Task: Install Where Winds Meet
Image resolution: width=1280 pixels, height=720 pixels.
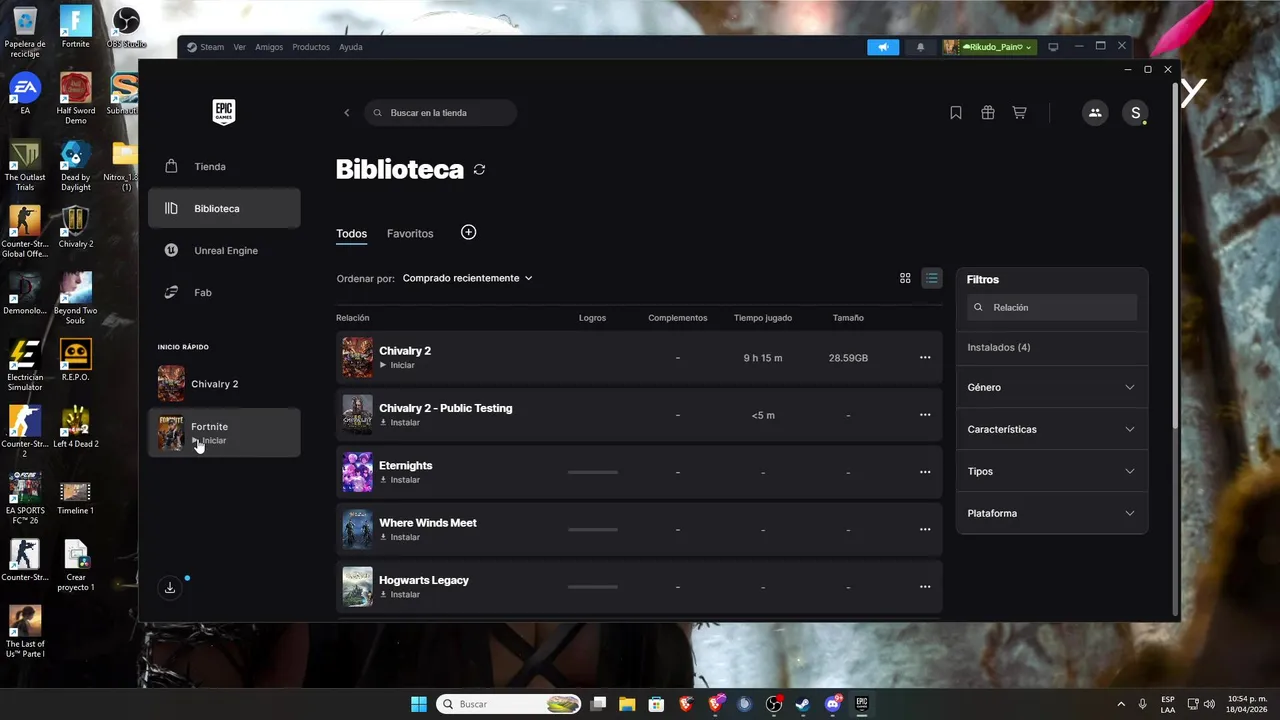Action: click(x=400, y=537)
